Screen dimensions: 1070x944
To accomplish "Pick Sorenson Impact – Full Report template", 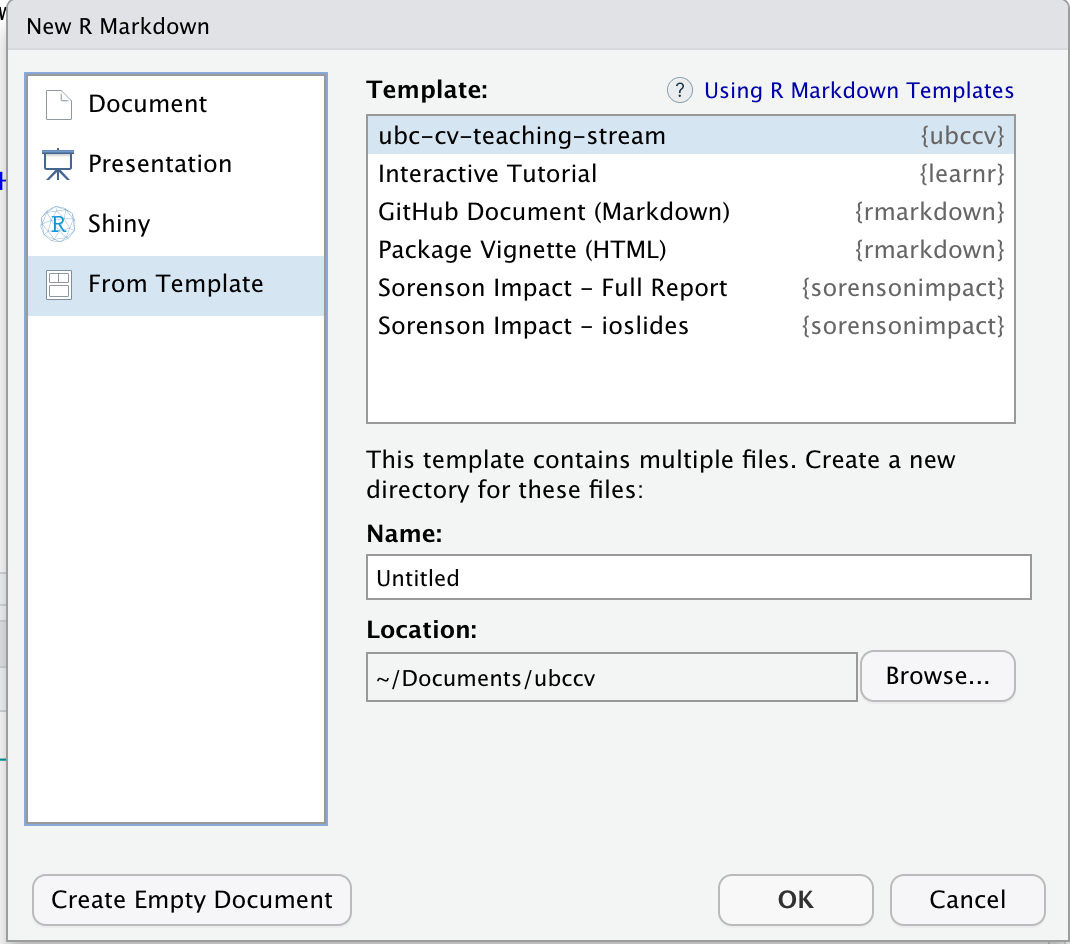I will [691, 288].
